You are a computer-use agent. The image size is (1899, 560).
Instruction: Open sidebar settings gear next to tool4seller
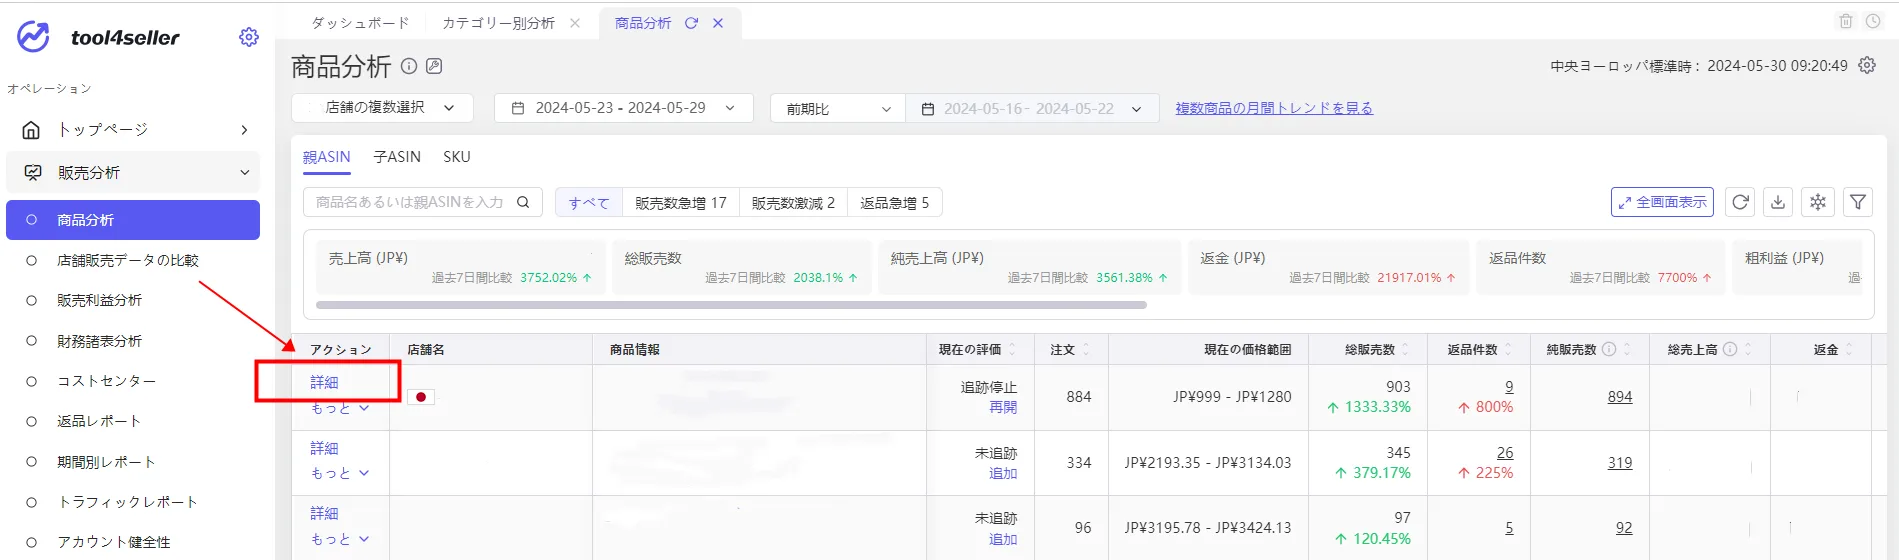(x=249, y=37)
